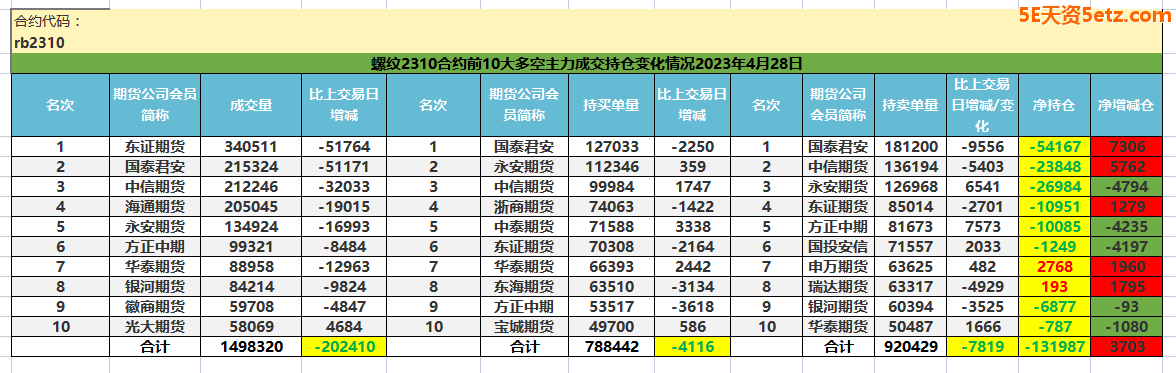This screenshot has width=1176, height=373.
Task: Select the 持卖单量 column header
Action: (910, 105)
